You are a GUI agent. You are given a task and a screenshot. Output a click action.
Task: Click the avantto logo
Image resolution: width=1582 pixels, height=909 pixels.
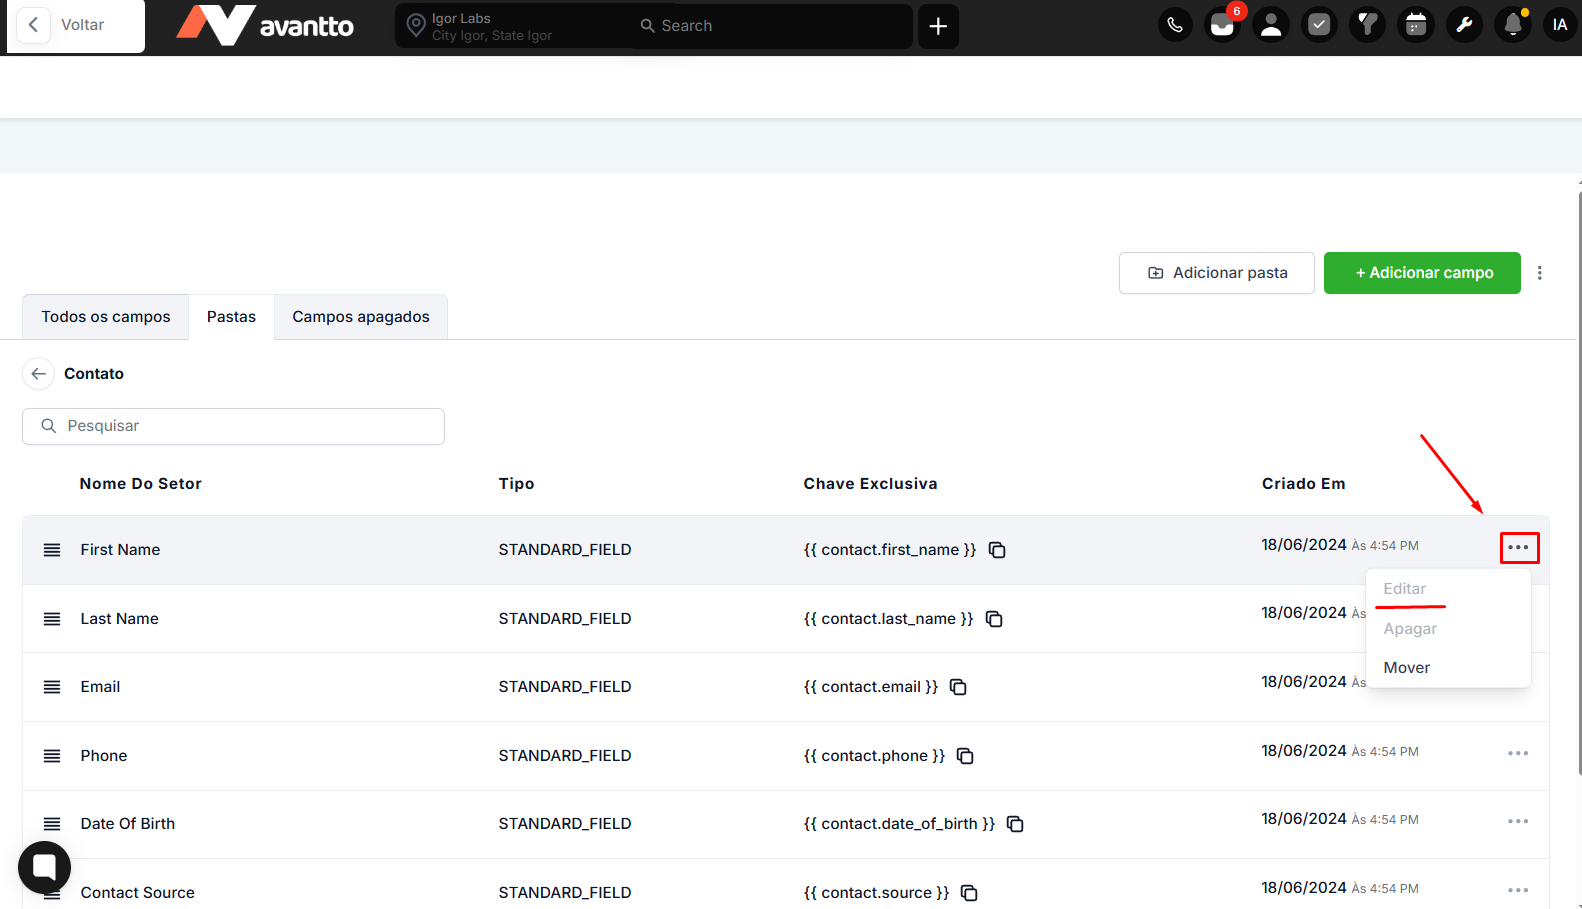pyautogui.click(x=265, y=25)
